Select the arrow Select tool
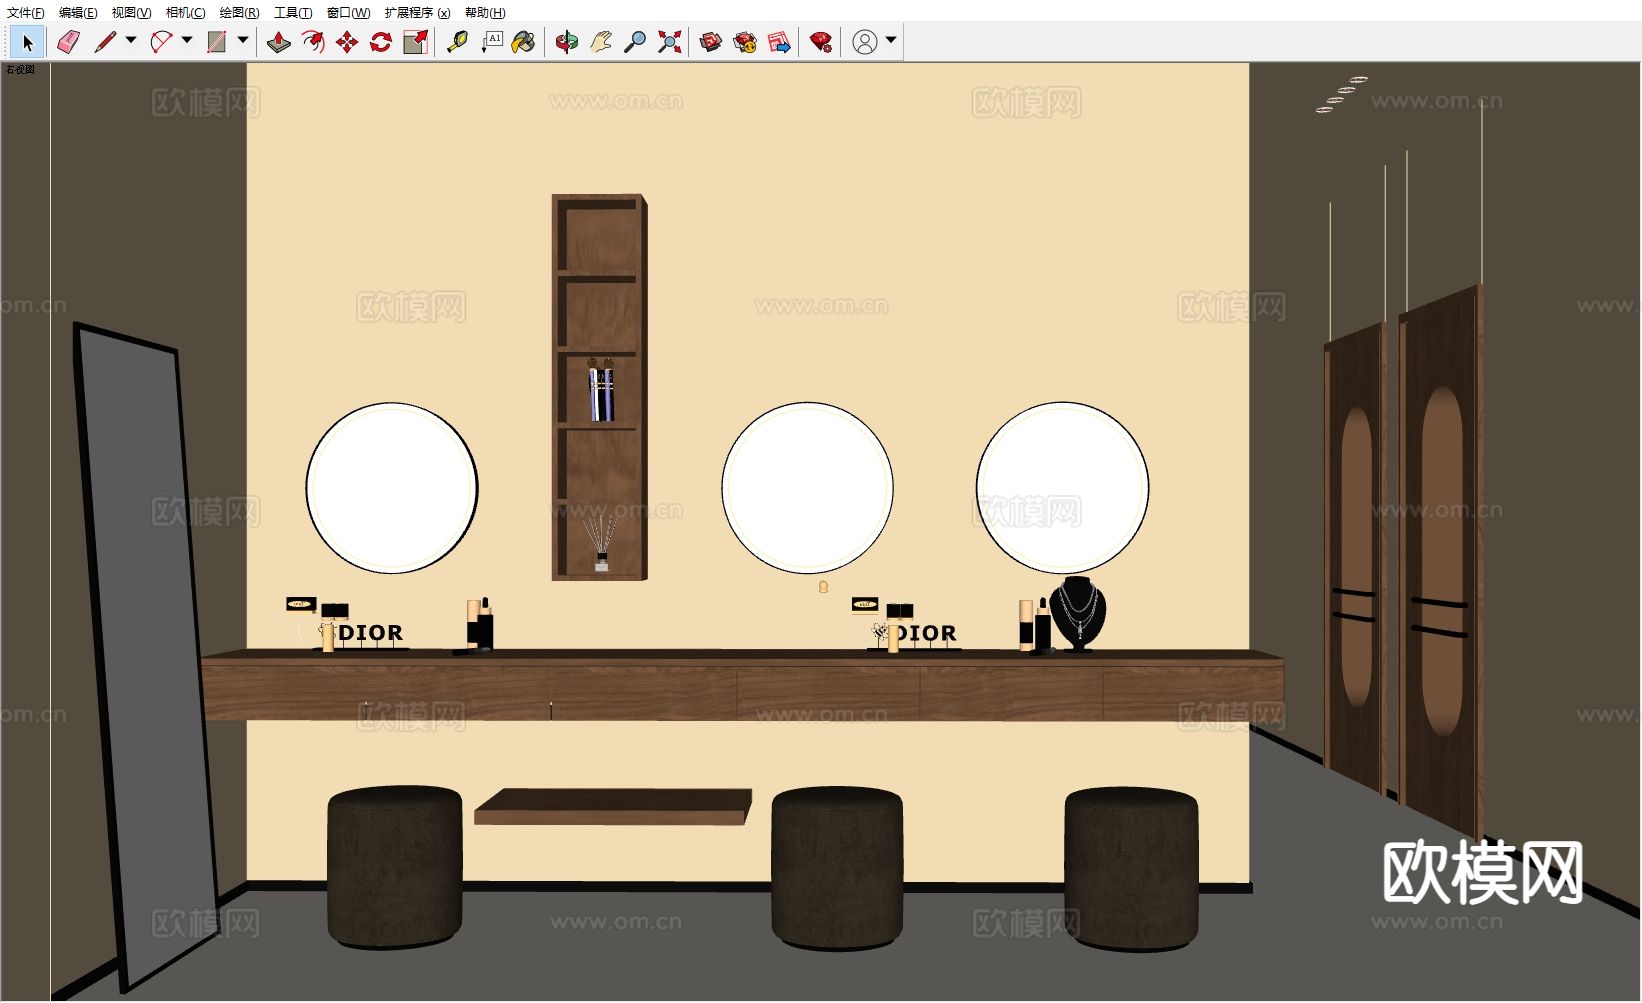The height and width of the screenshot is (1003, 1642). click(x=27, y=42)
